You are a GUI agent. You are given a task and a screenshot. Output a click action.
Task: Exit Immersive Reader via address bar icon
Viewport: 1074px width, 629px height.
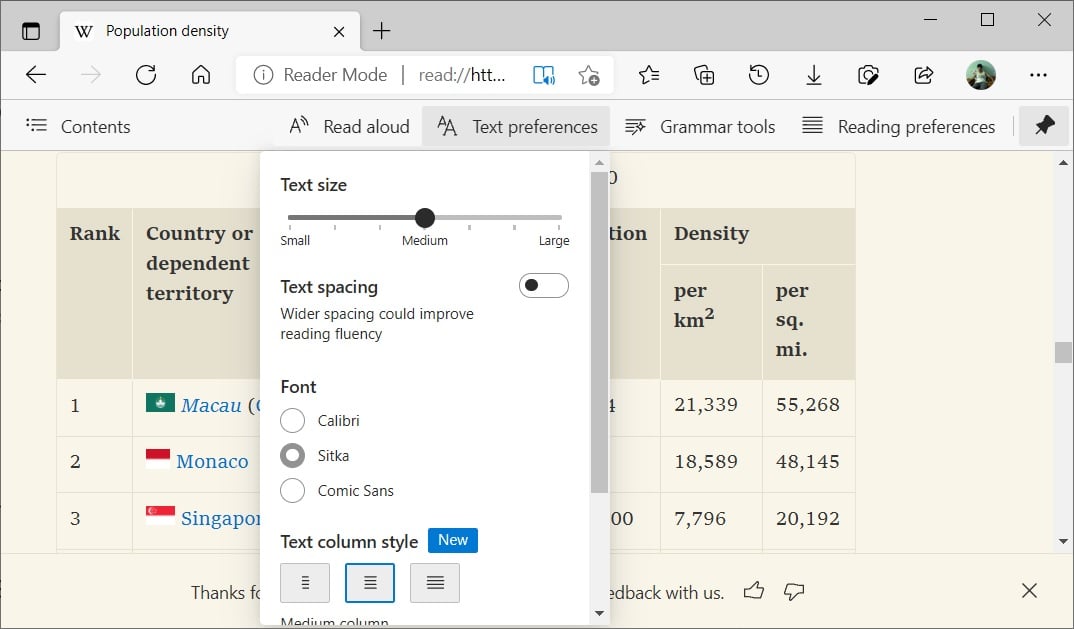[x=543, y=74]
